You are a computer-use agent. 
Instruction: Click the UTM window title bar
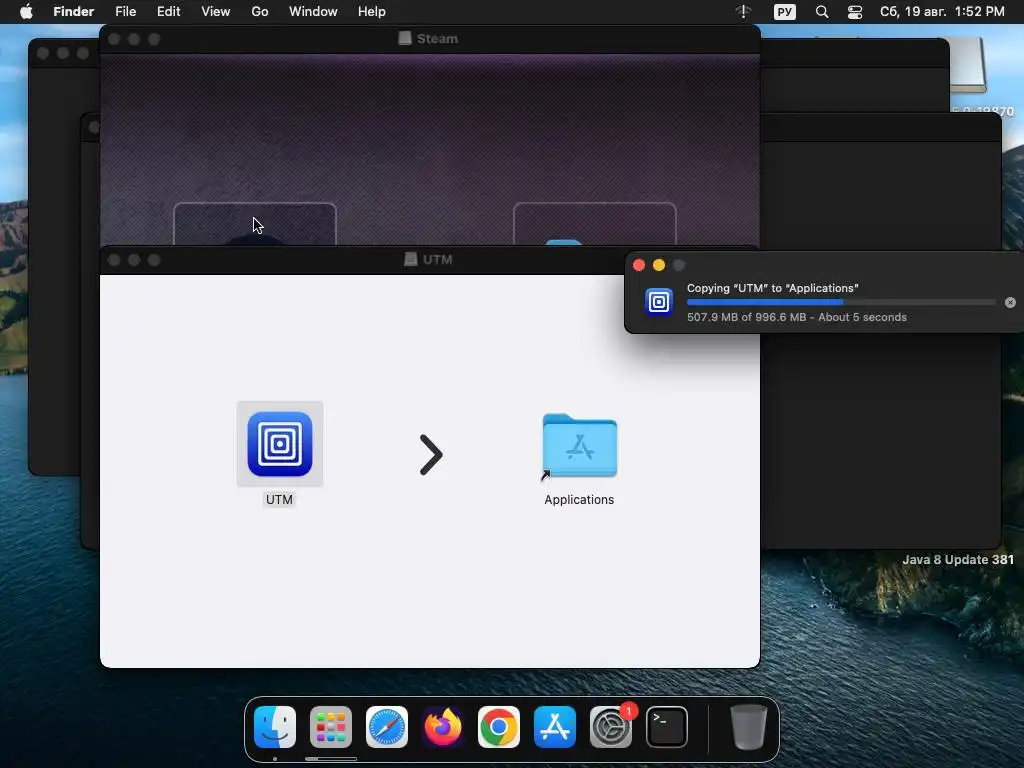click(364, 260)
